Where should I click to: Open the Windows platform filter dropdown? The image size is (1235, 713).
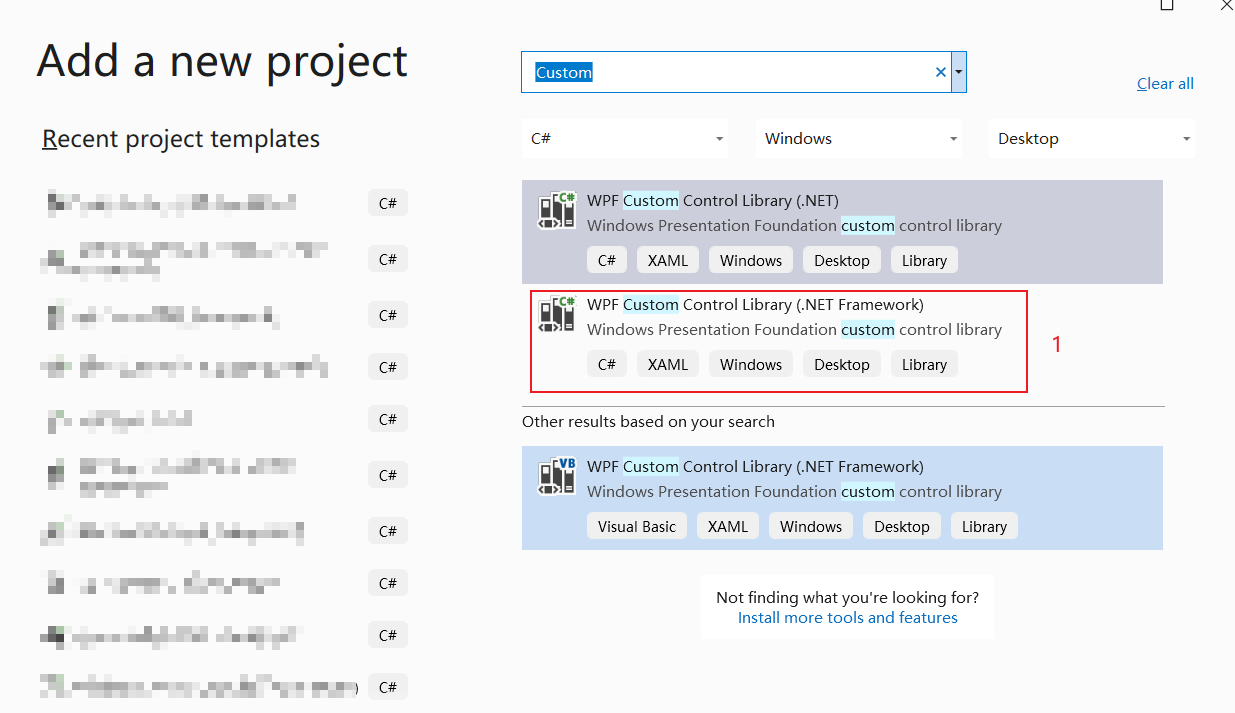tap(859, 139)
